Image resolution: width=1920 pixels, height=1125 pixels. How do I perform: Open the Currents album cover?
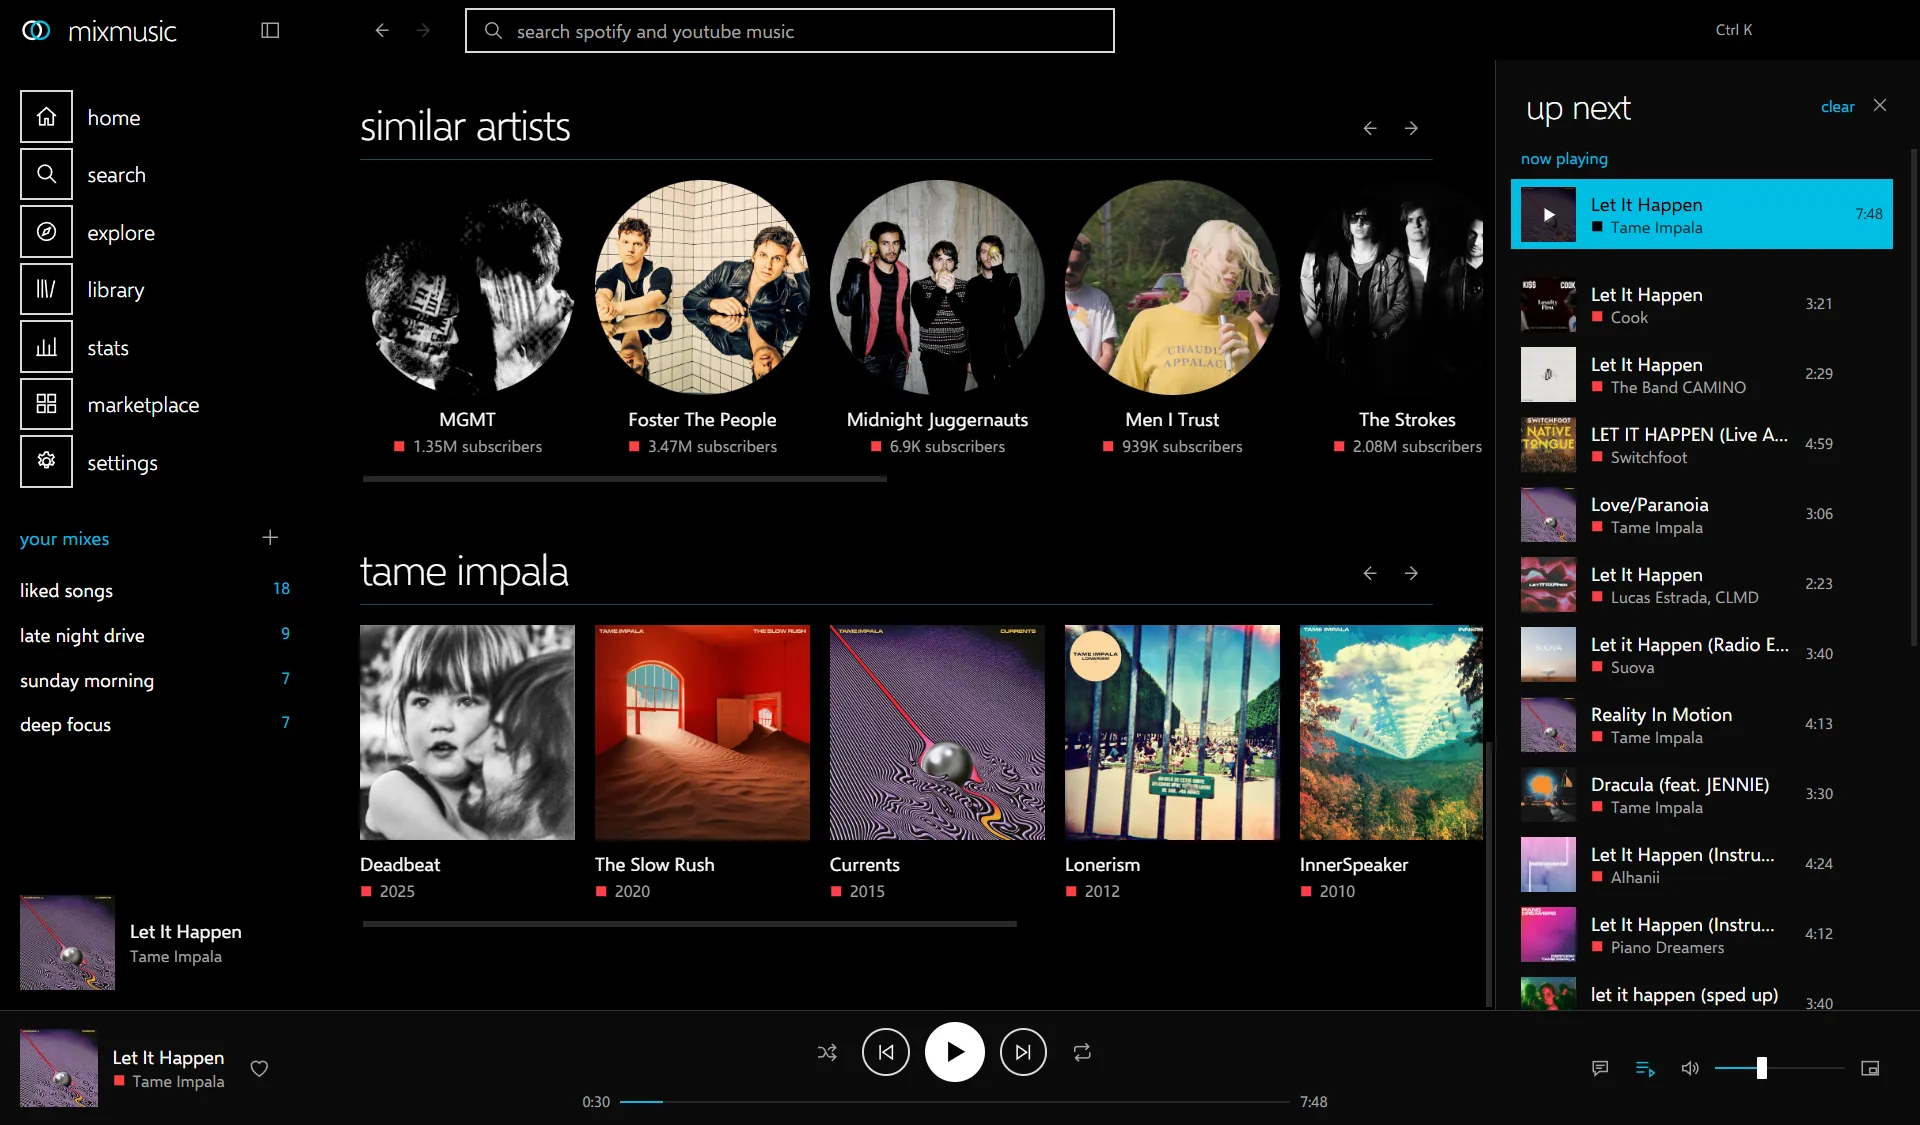(937, 732)
